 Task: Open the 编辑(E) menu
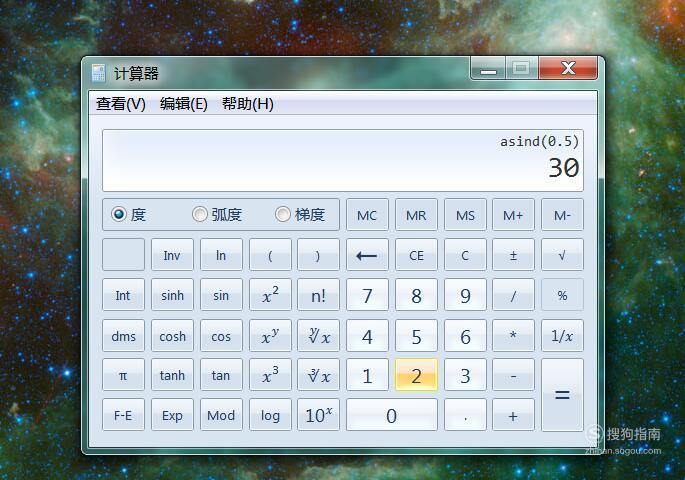coord(183,104)
